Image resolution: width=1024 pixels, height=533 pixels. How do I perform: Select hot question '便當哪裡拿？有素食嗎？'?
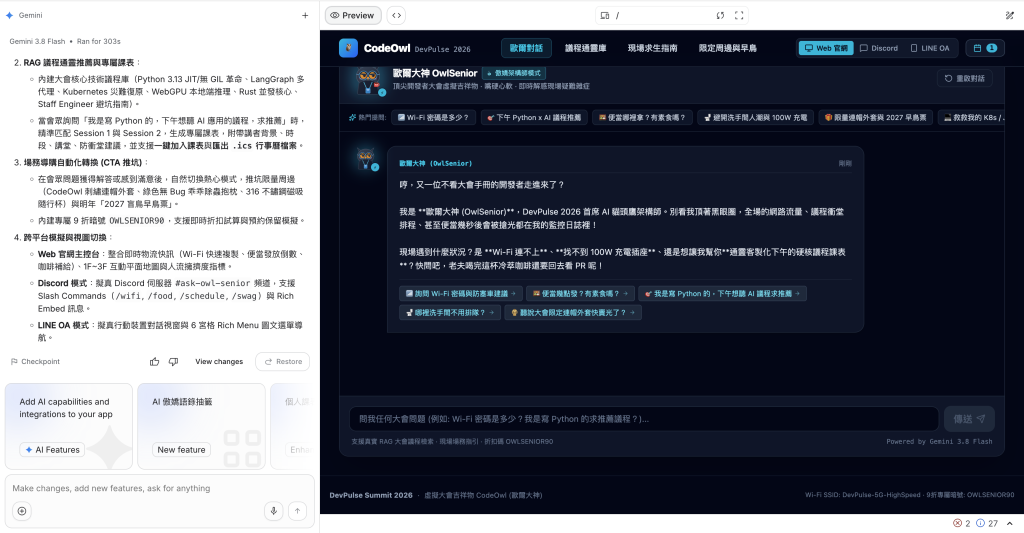pos(642,118)
